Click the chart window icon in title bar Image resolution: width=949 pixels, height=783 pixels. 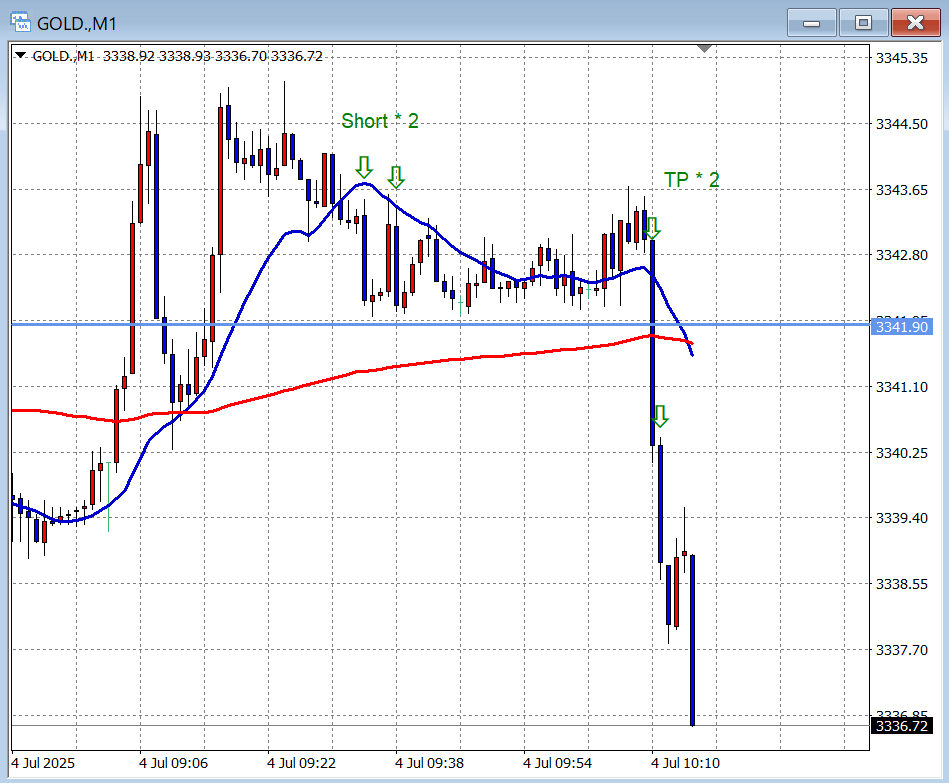[x=20, y=22]
